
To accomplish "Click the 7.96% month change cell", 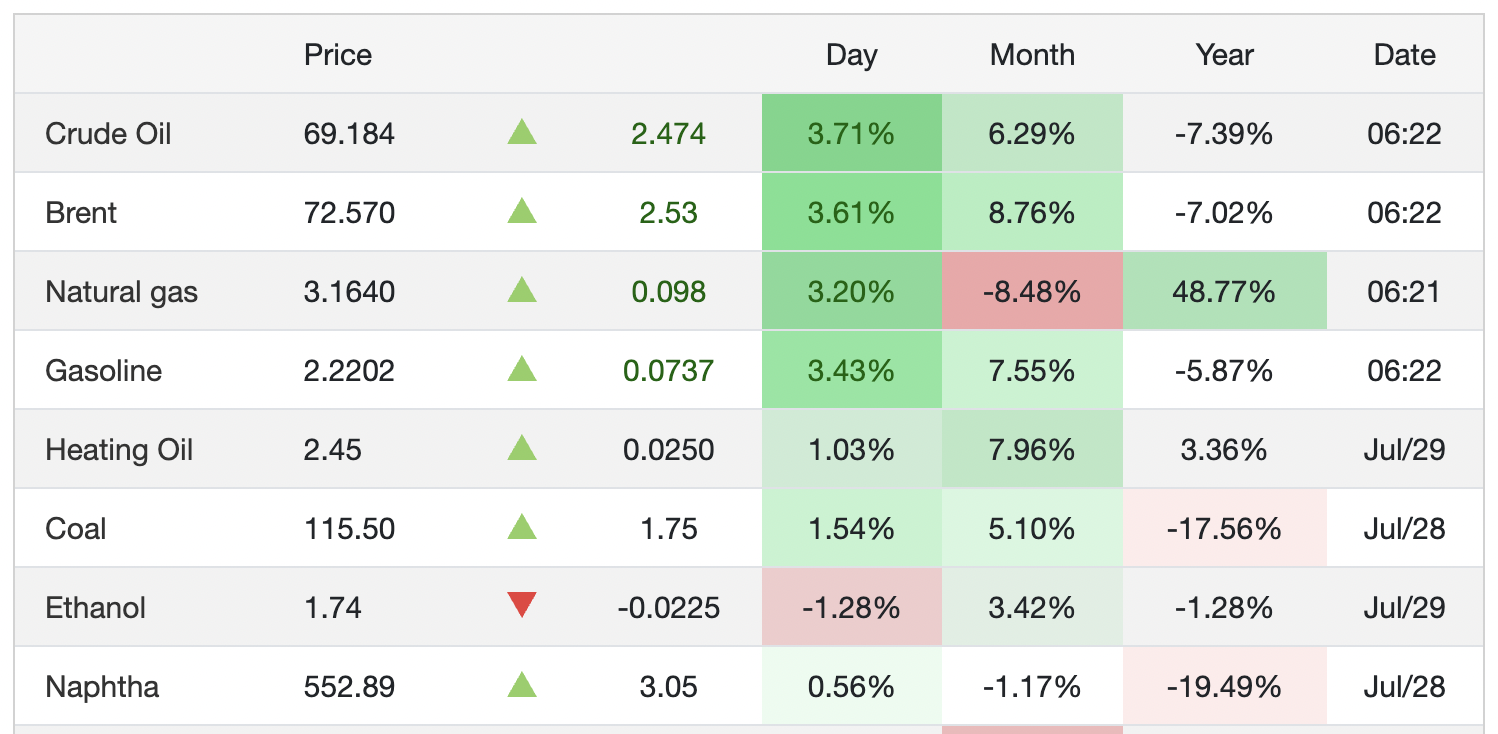I will tap(1033, 449).
